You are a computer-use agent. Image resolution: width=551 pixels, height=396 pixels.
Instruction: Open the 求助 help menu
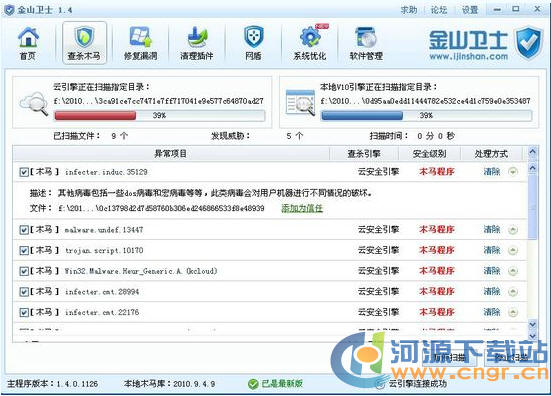[409, 10]
